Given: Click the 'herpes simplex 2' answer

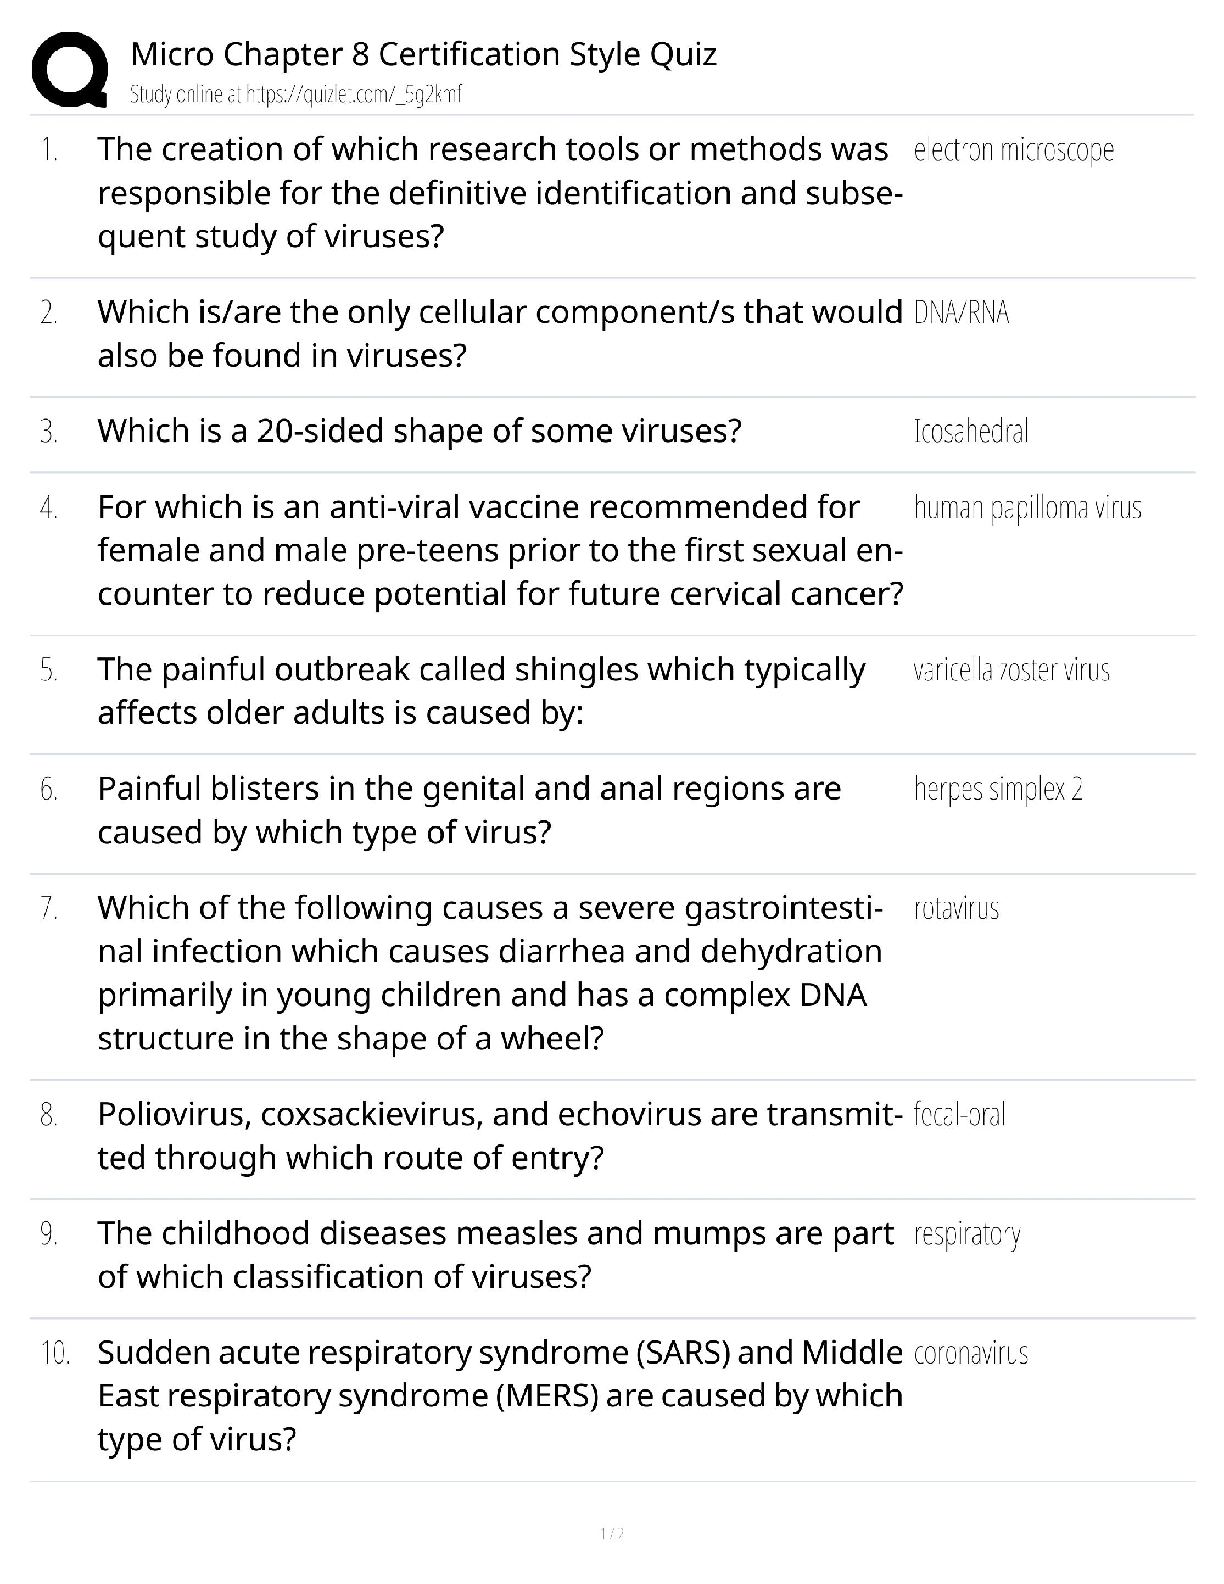Looking at the screenshot, I should click(x=997, y=790).
